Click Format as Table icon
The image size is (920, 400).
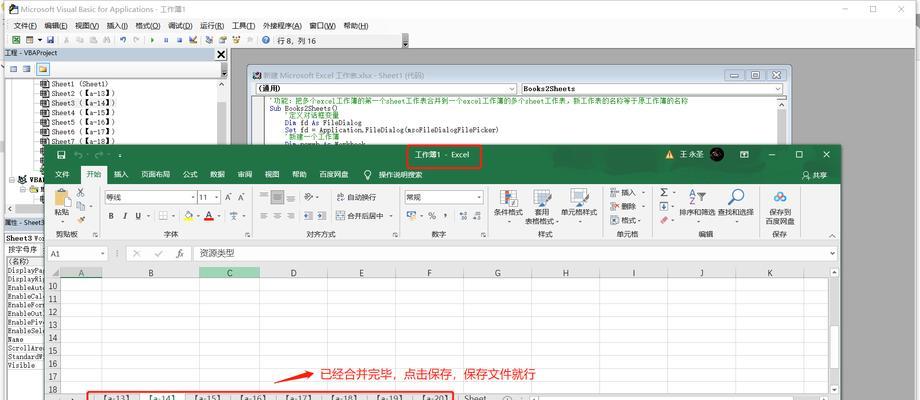click(x=542, y=198)
